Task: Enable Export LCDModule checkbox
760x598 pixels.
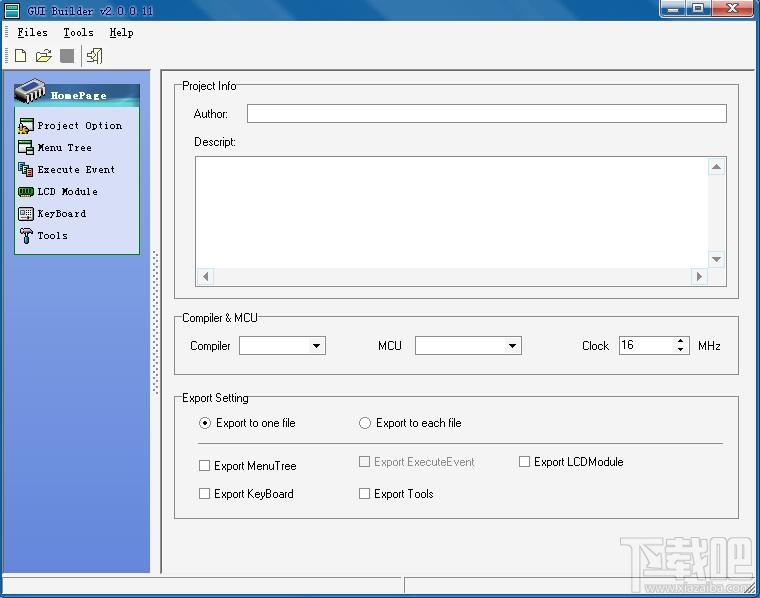Action: click(x=524, y=461)
